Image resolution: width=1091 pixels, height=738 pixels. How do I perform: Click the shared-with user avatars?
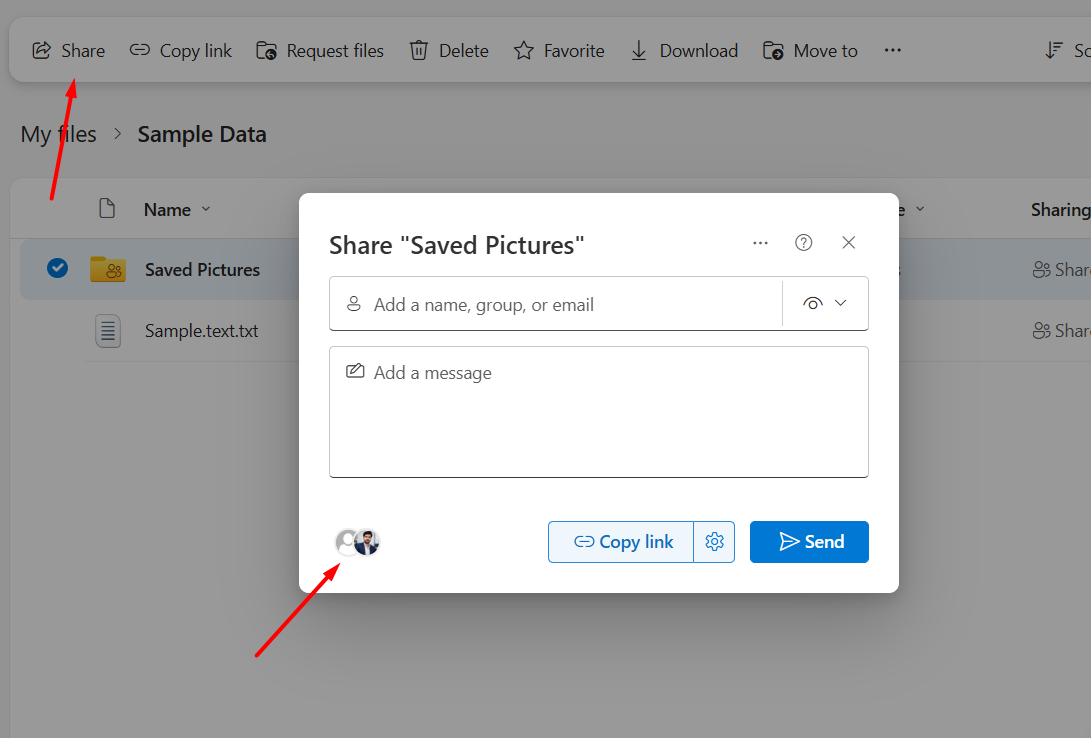pyautogui.click(x=357, y=542)
